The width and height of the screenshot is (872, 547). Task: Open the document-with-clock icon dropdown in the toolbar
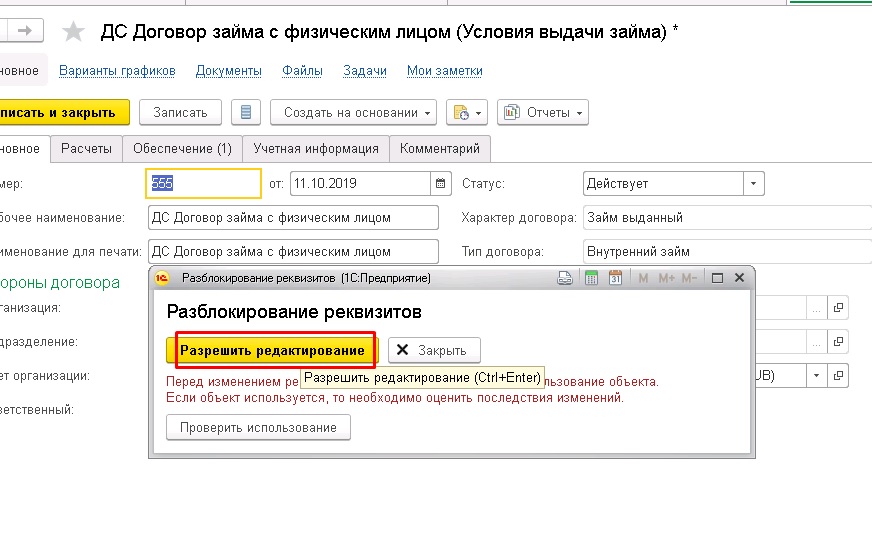click(x=467, y=112)
